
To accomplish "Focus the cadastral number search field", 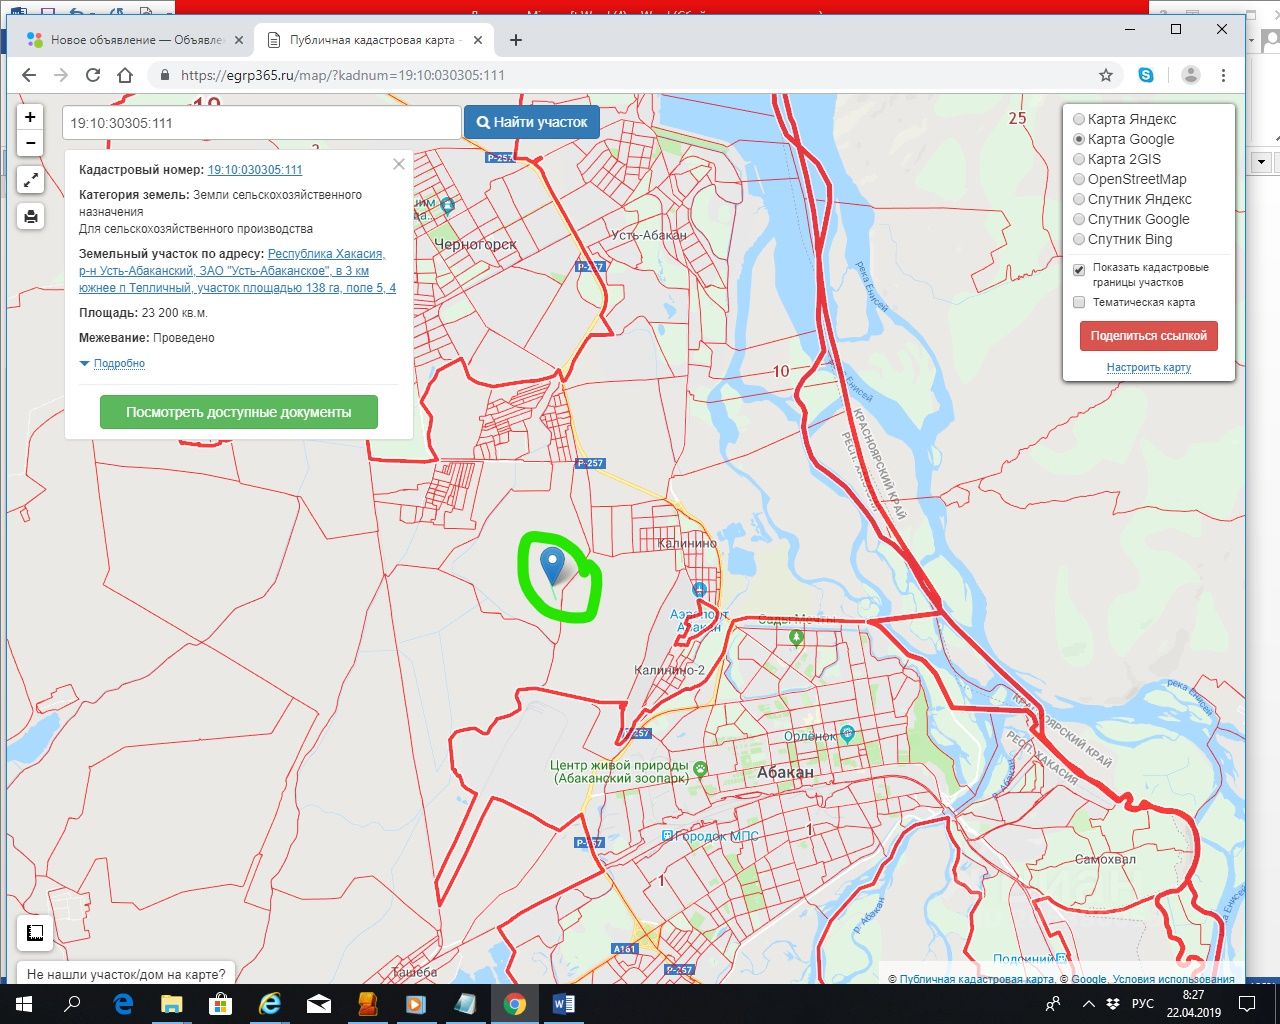I will pos(262,123).
